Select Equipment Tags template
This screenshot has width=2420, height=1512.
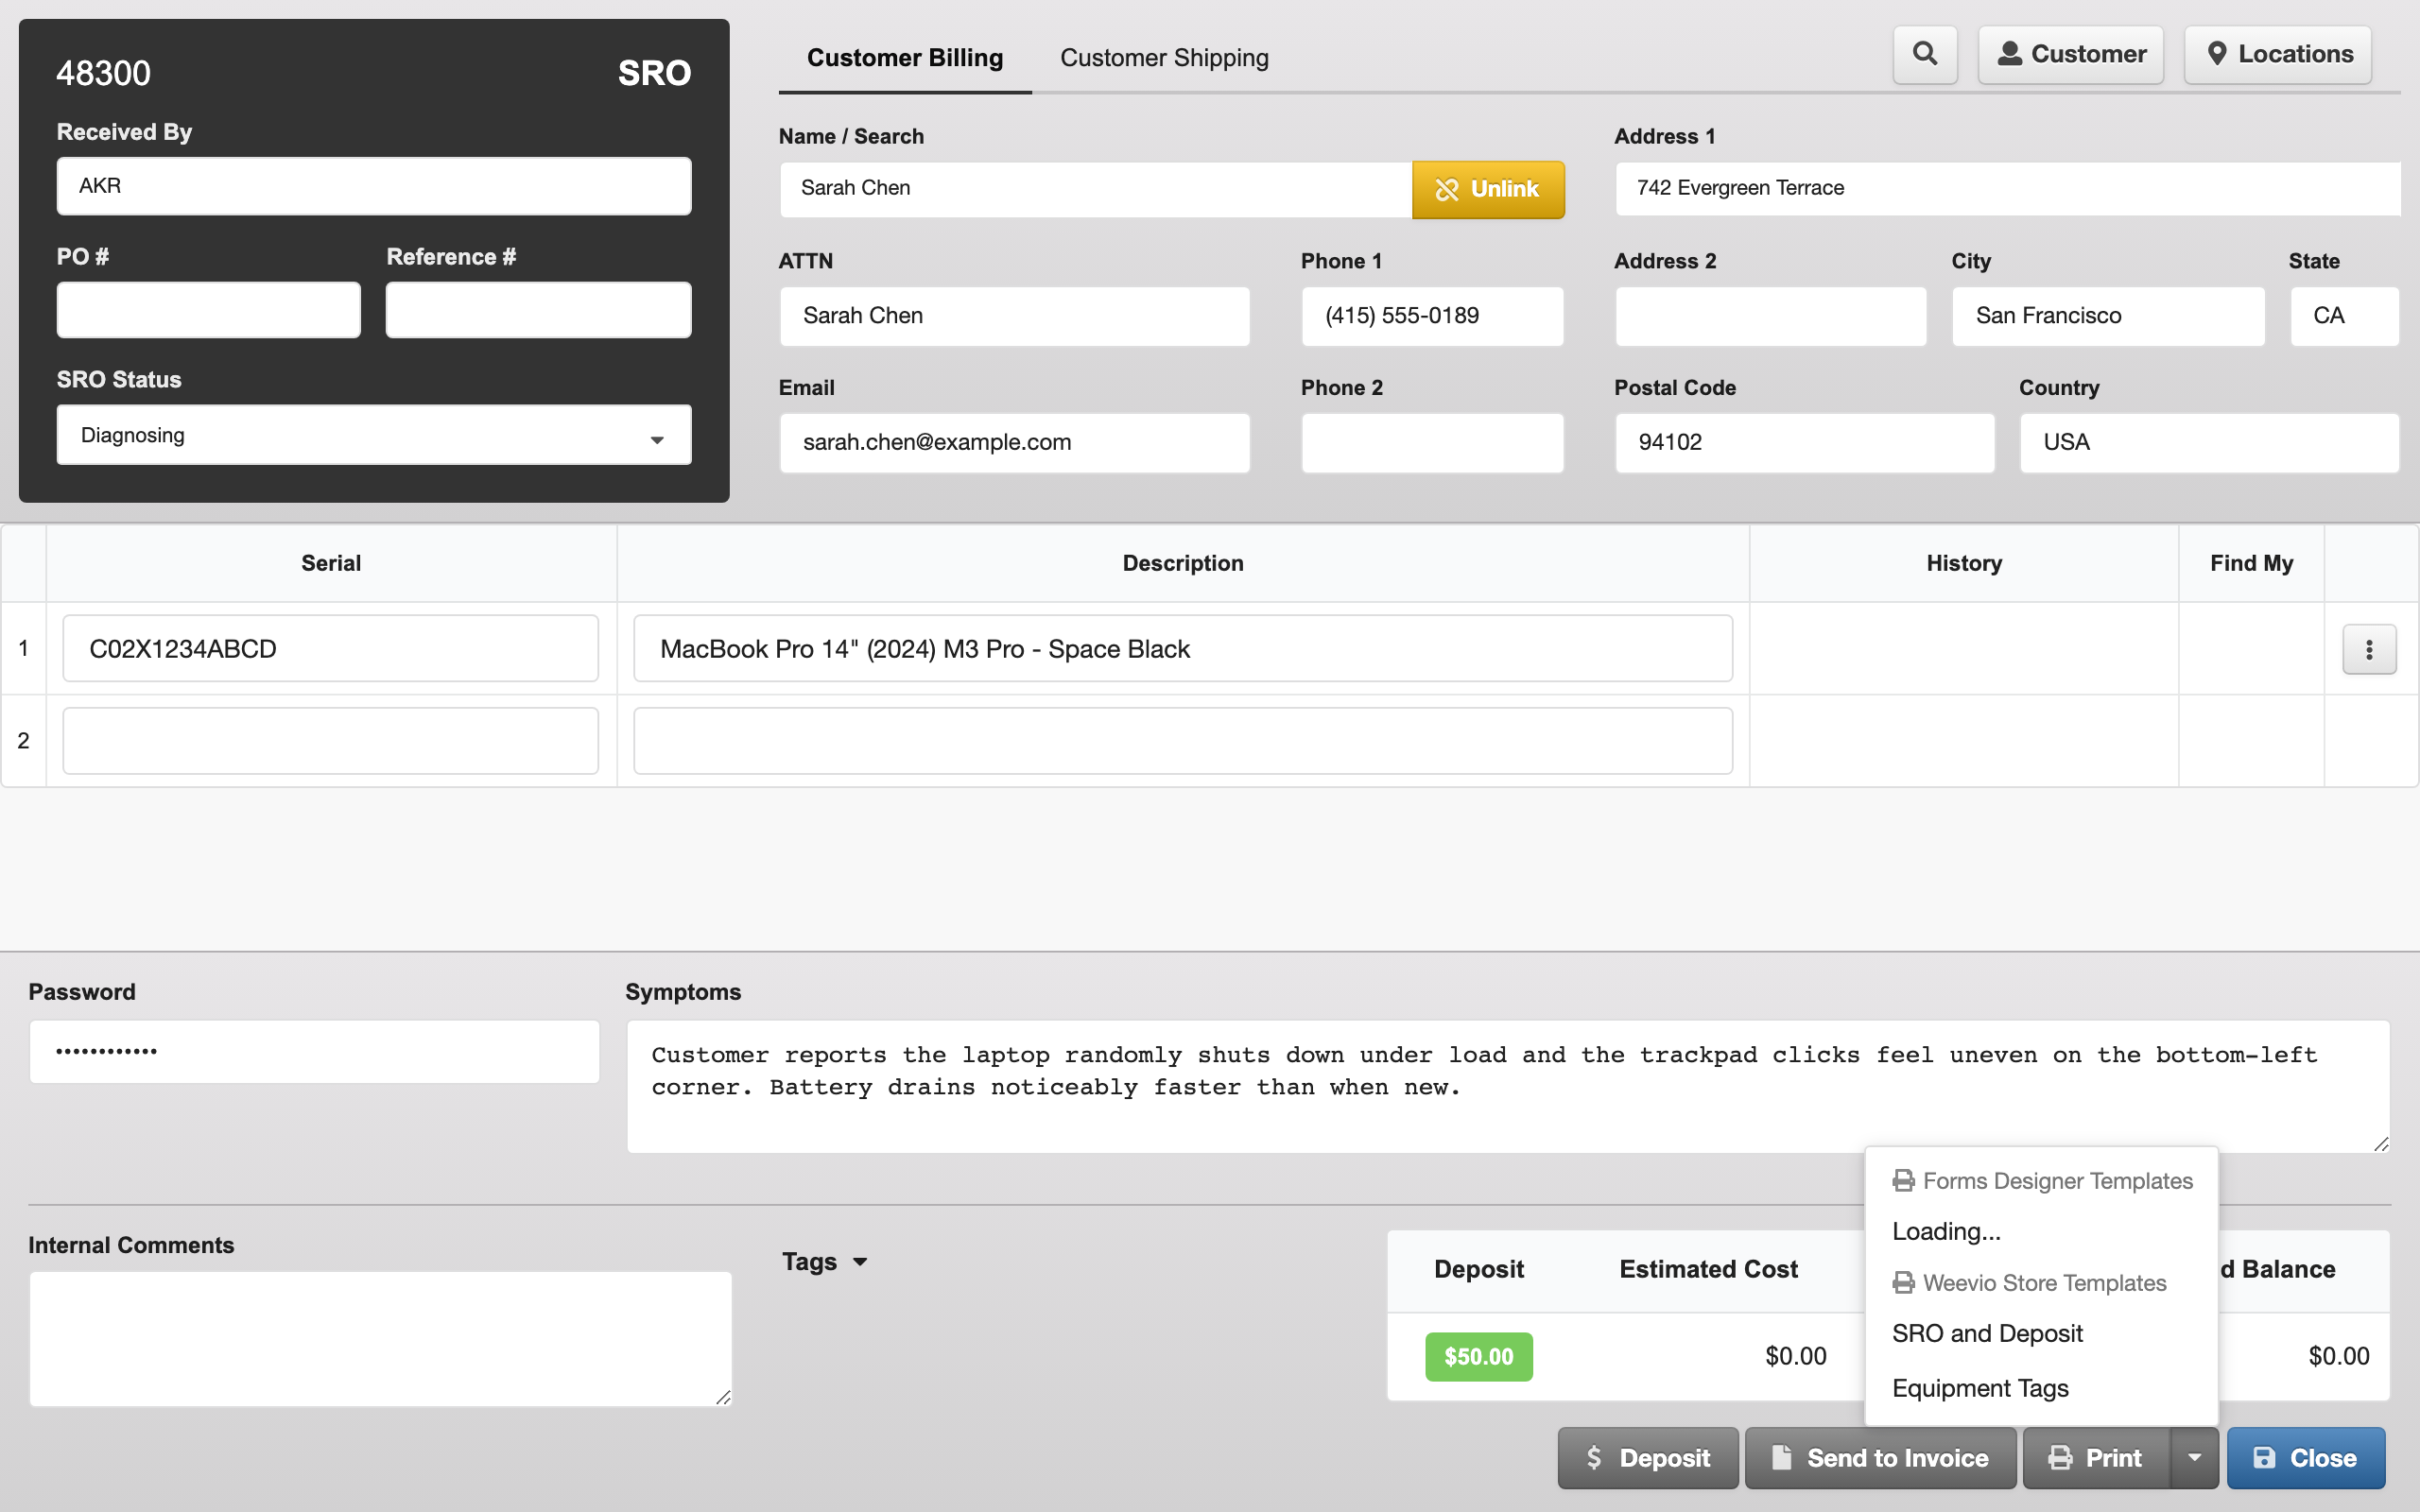(x=1980, y=1388)
